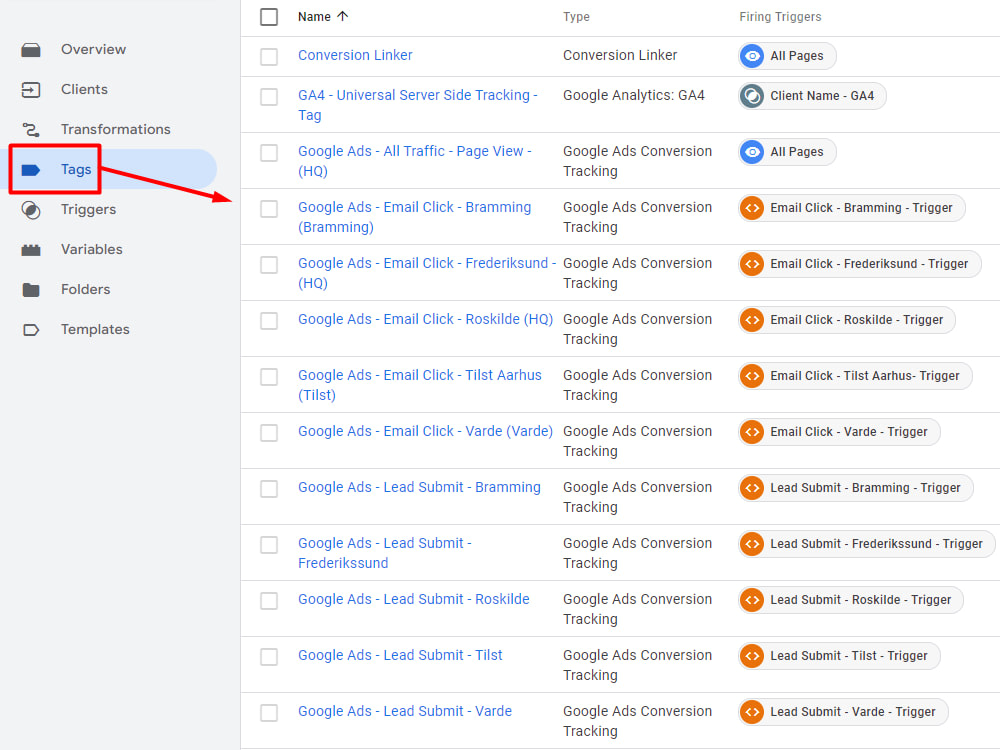The width and height of the screenshot is (1000, 750).
Task: Click eye icon of All Pages trigger in Page View row
Action: (x=753, y=152)
